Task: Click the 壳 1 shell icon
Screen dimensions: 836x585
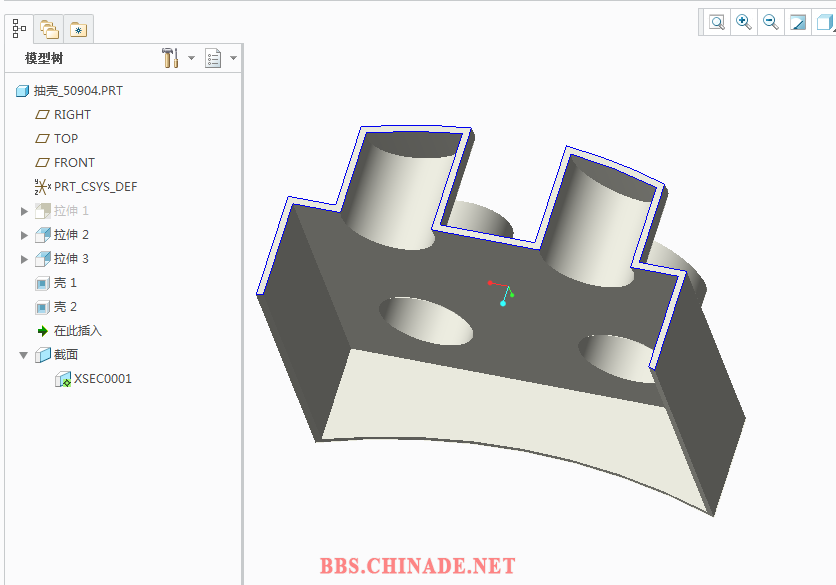Action: [43, 283]
